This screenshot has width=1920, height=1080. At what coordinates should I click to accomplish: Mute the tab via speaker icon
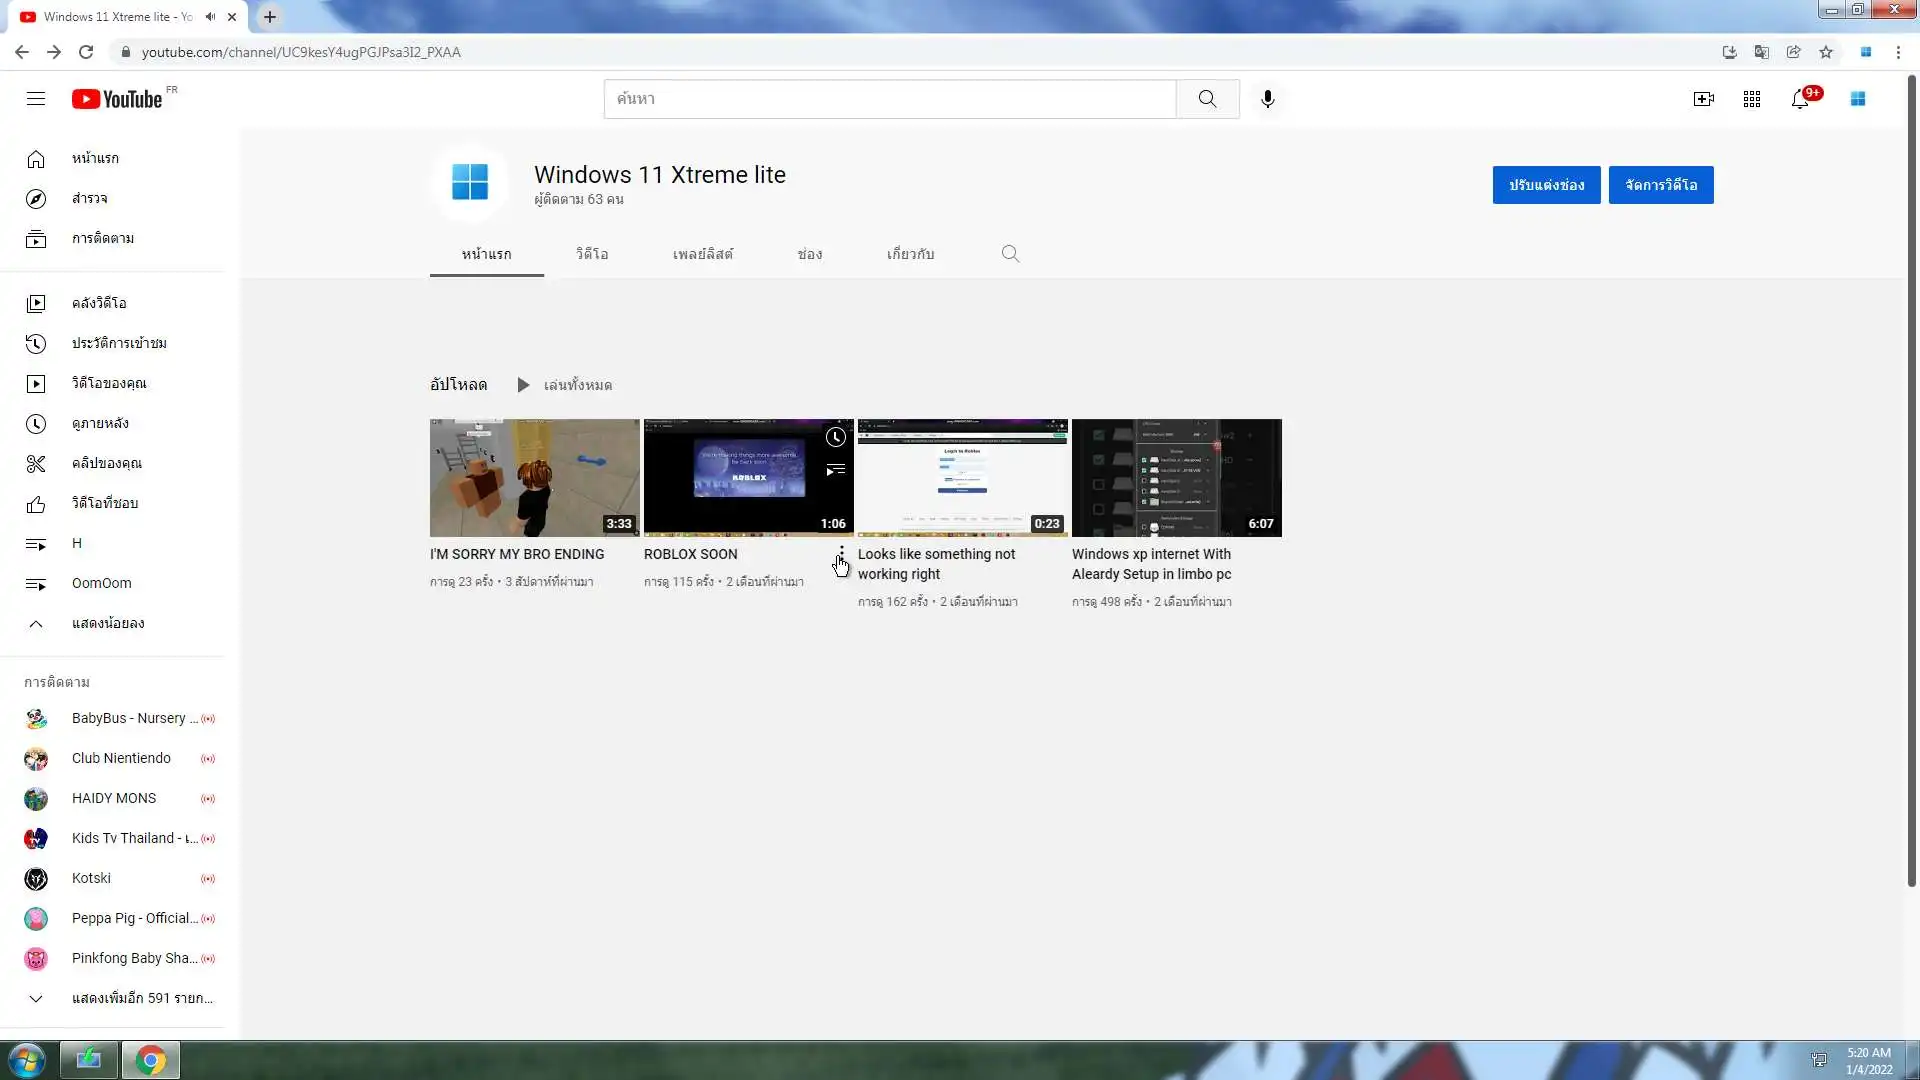click(210, 17)
